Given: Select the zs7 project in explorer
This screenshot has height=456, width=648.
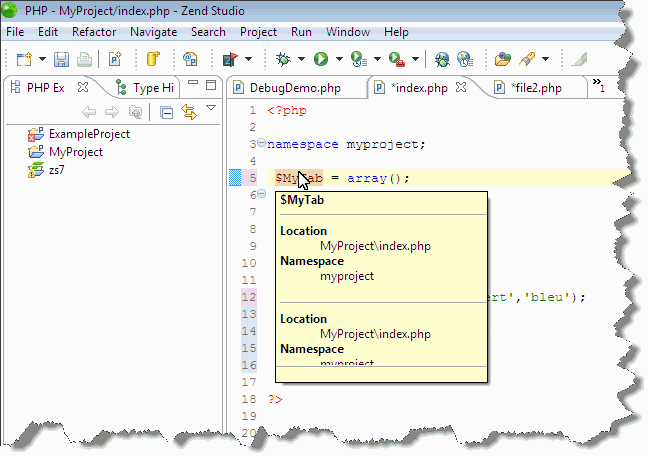Looking at the screenshot, I should 58,170.
